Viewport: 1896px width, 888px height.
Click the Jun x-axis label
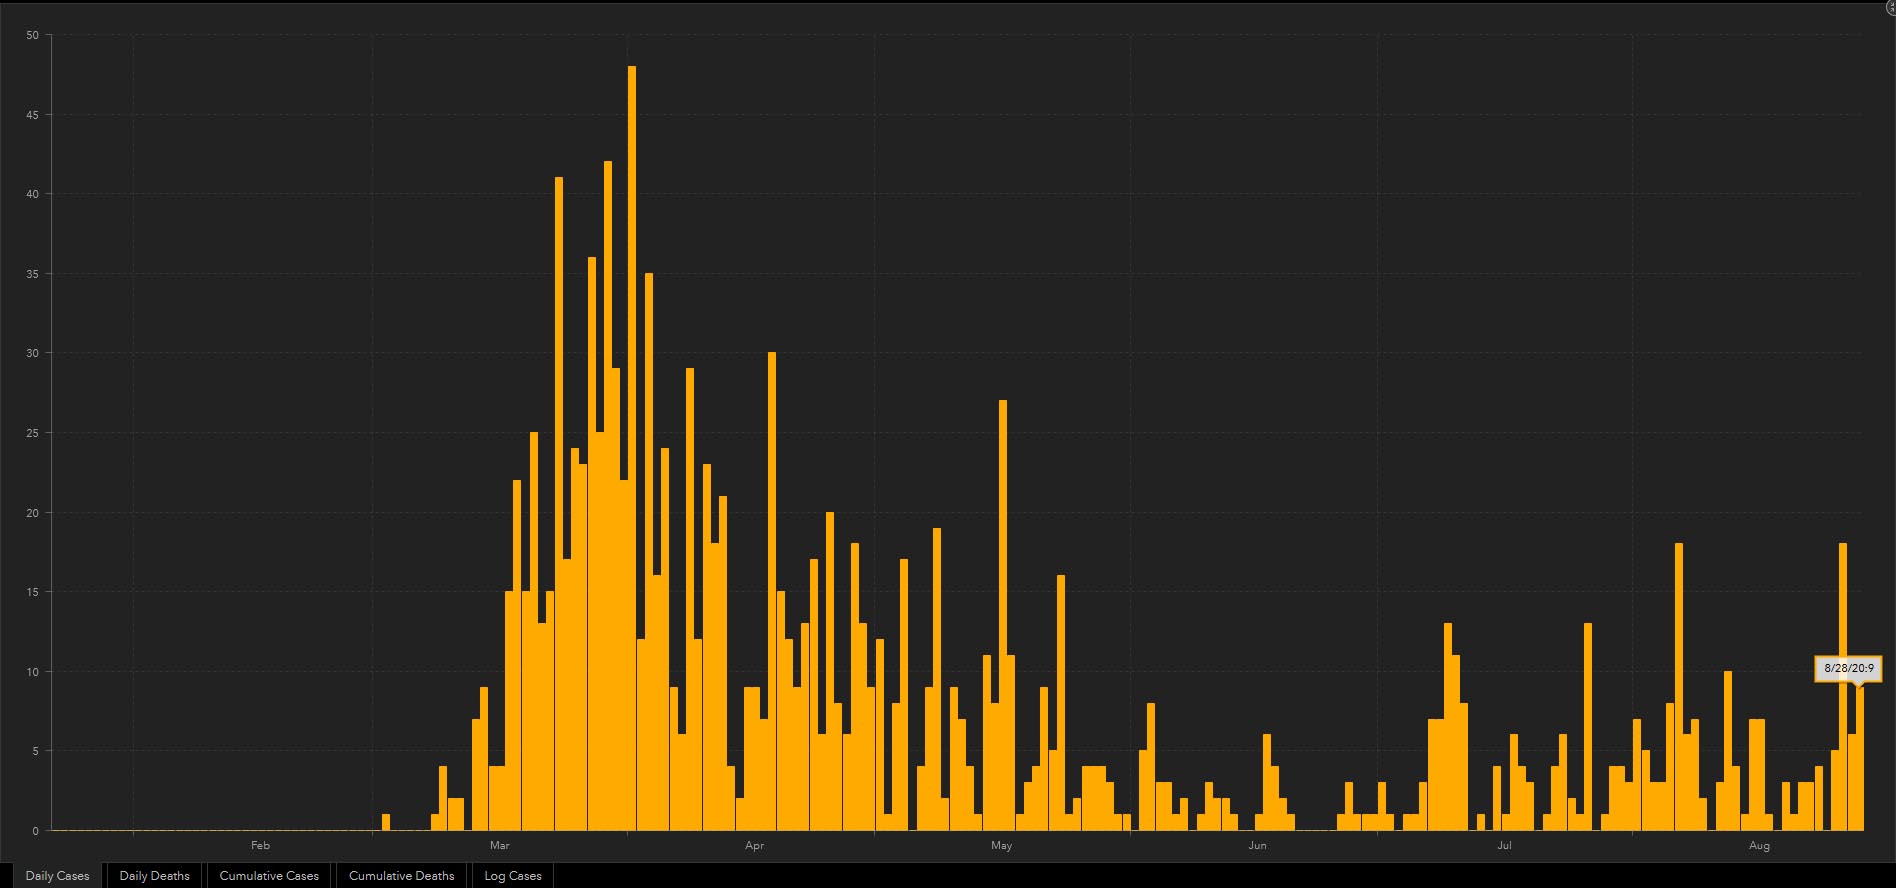point(1257,845)
